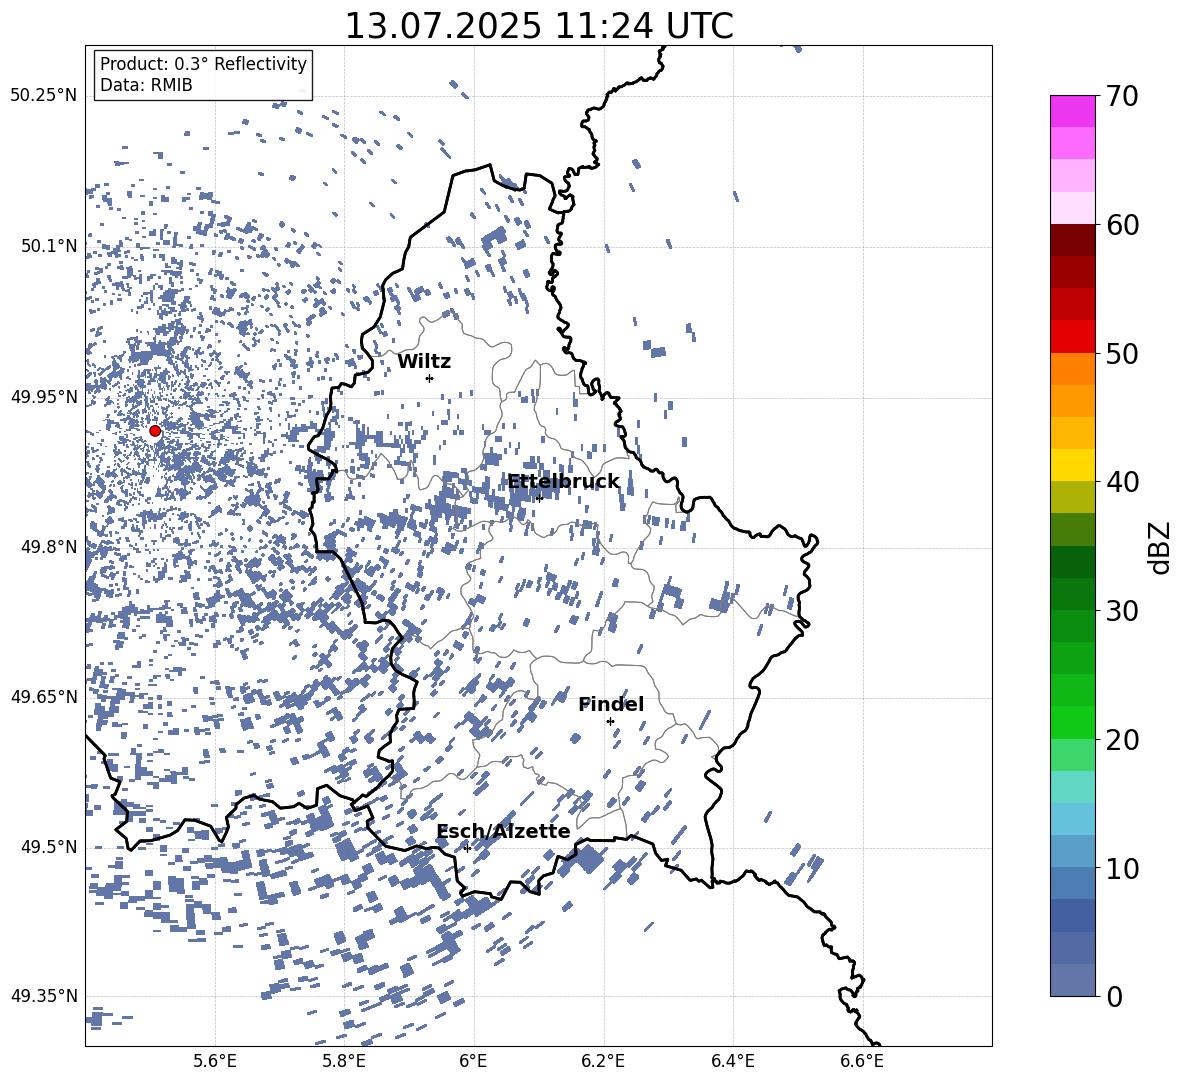
Task: Click the 49.35°N latitude label
Action: click(44, 996)
